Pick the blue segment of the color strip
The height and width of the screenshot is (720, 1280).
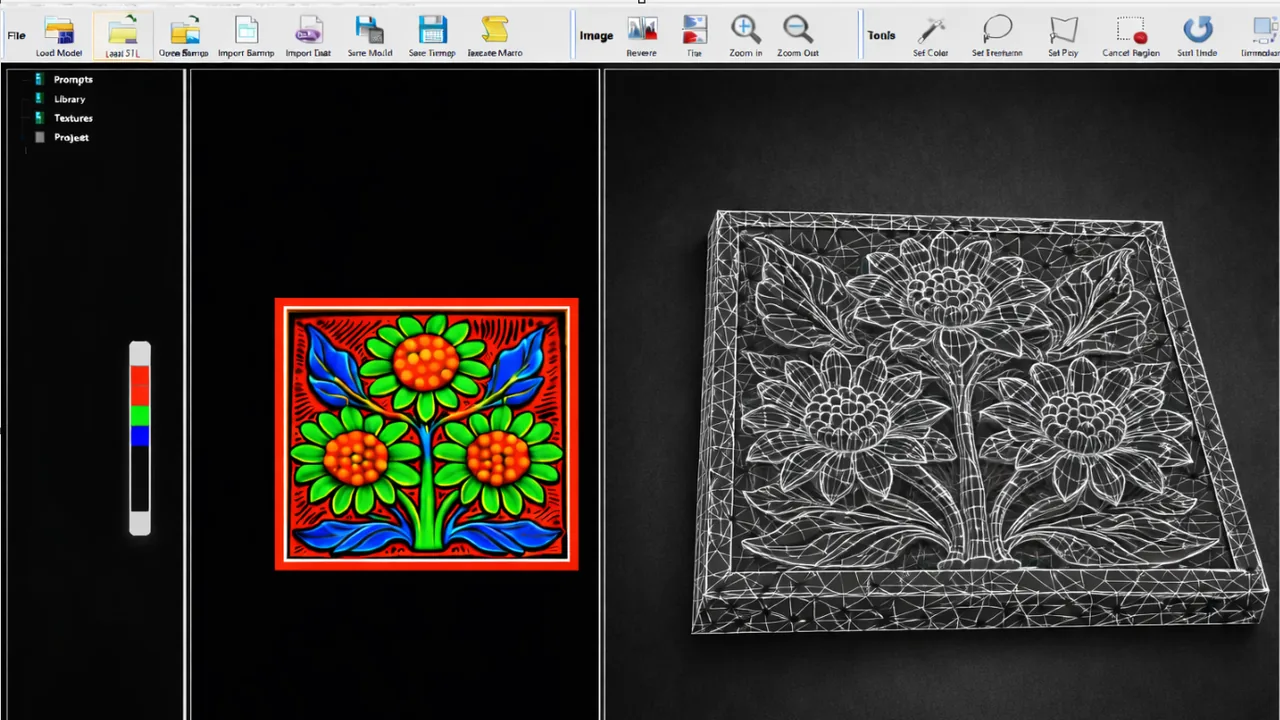140,436
